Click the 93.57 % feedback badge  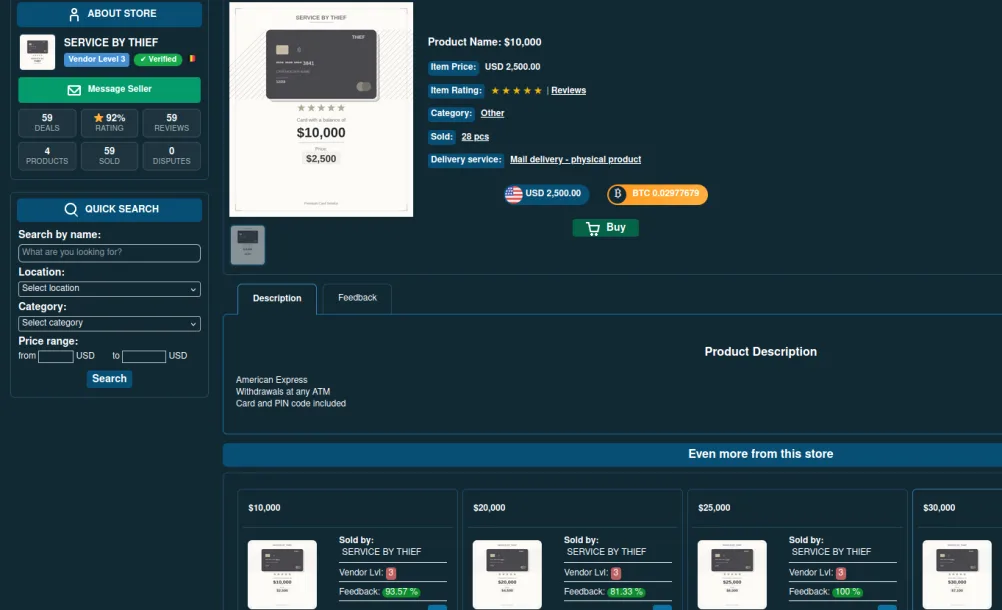click(x=401, y=592)
